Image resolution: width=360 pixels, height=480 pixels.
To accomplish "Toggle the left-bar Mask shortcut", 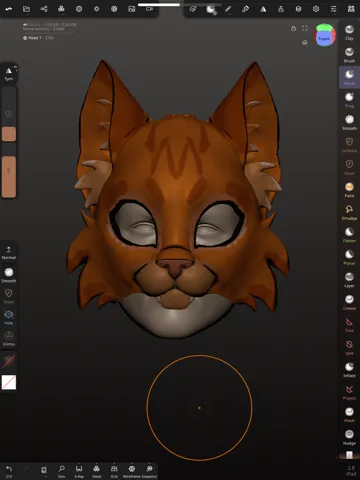I will pyautogui.click(x=9, y=296).
